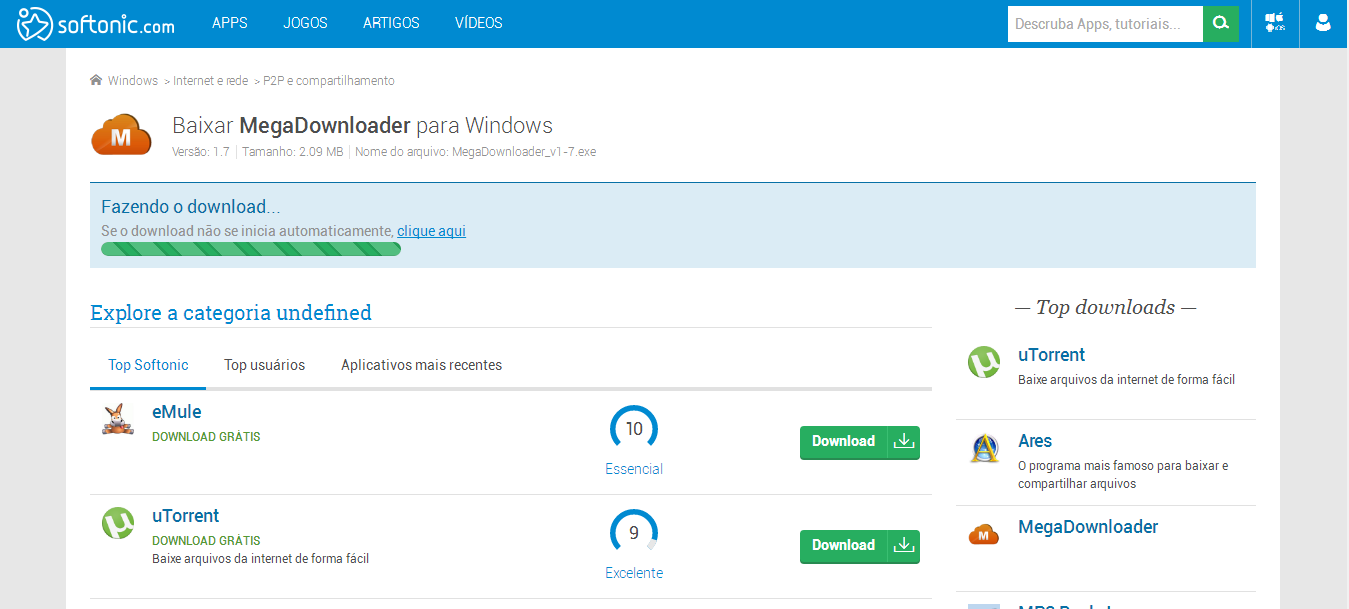This screenshot has height=609, width=1349.
Task: Click the green search magnifier button
Action: pyautogui.click(x=1221, y=23)
